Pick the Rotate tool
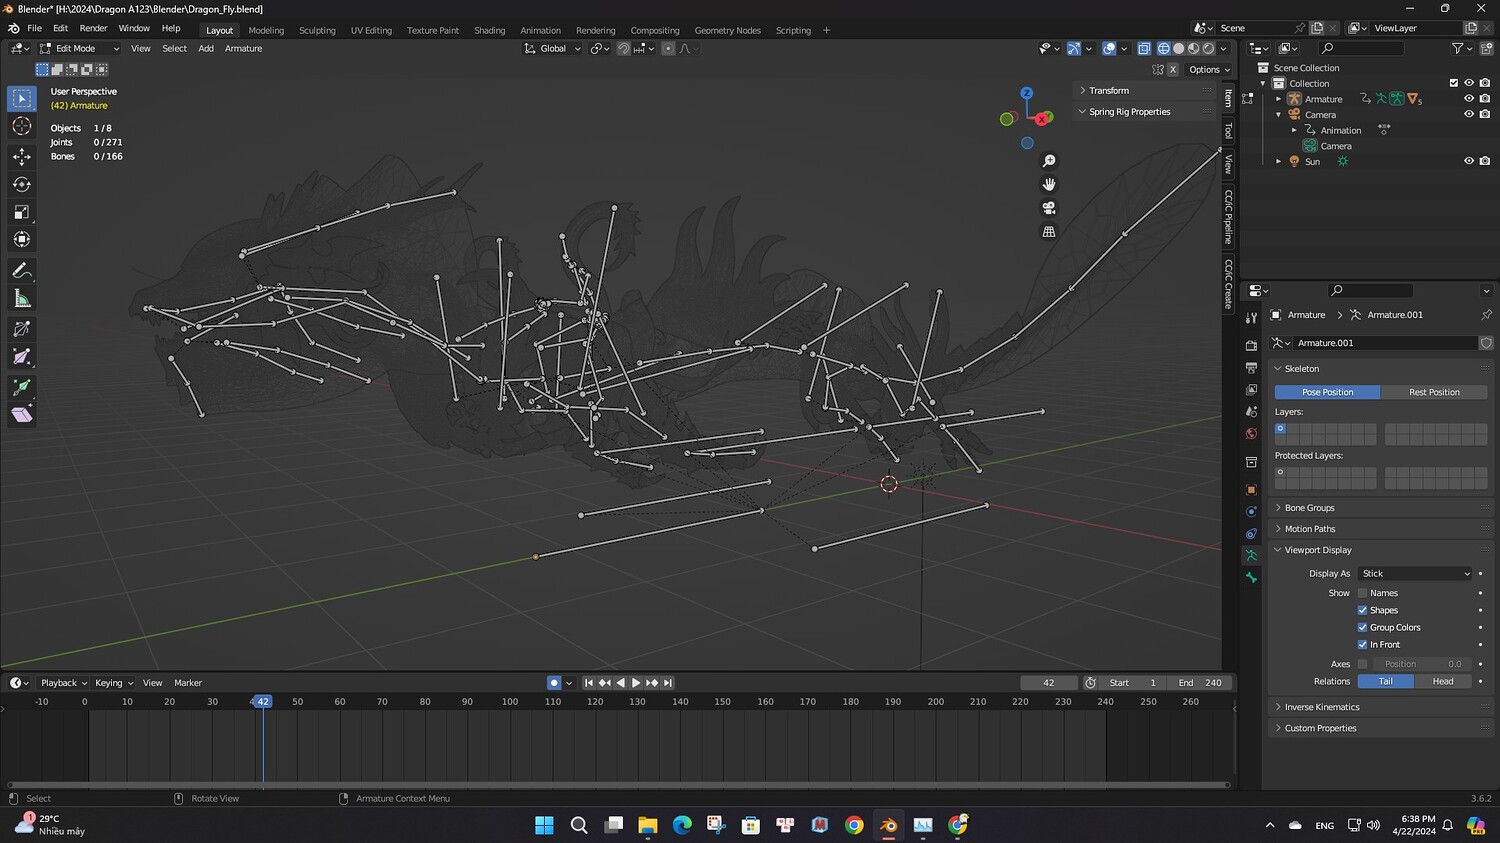 pyautogui.click(x=22, y=184)
